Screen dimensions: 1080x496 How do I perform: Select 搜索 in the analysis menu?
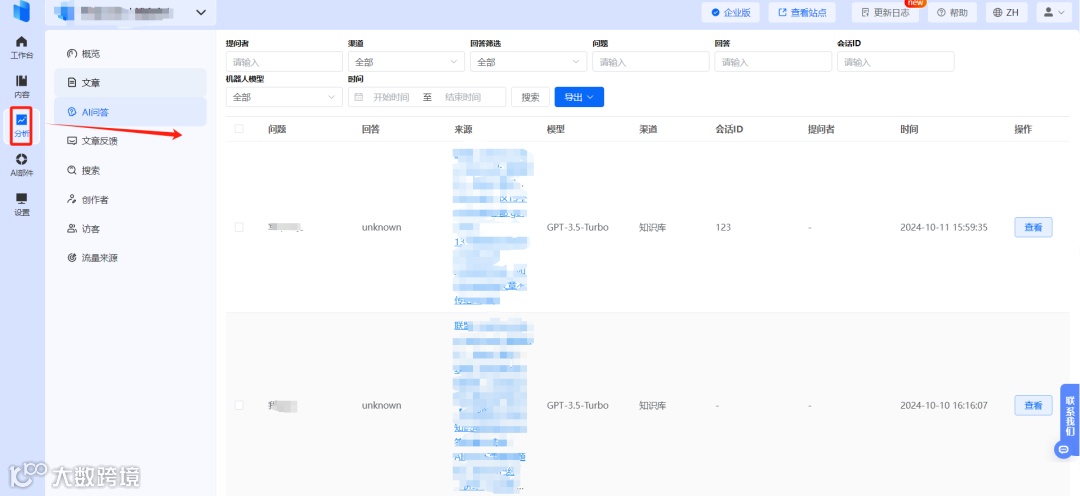130,170
